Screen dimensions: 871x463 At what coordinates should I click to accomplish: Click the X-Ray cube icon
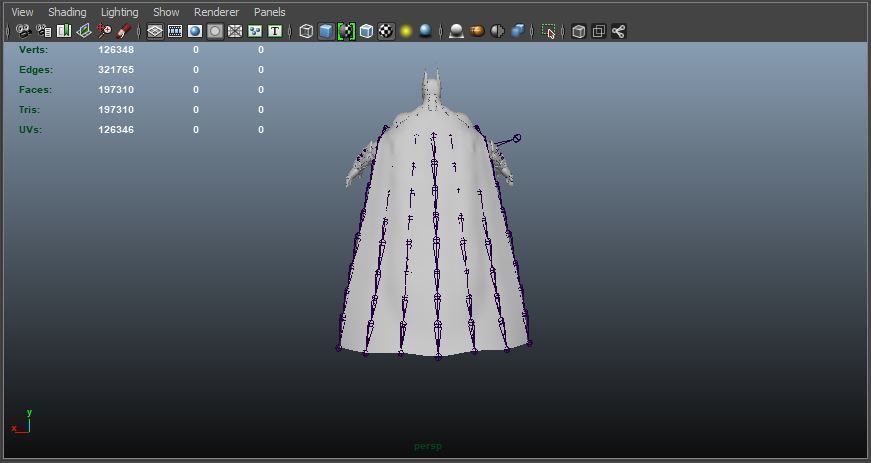578,31
